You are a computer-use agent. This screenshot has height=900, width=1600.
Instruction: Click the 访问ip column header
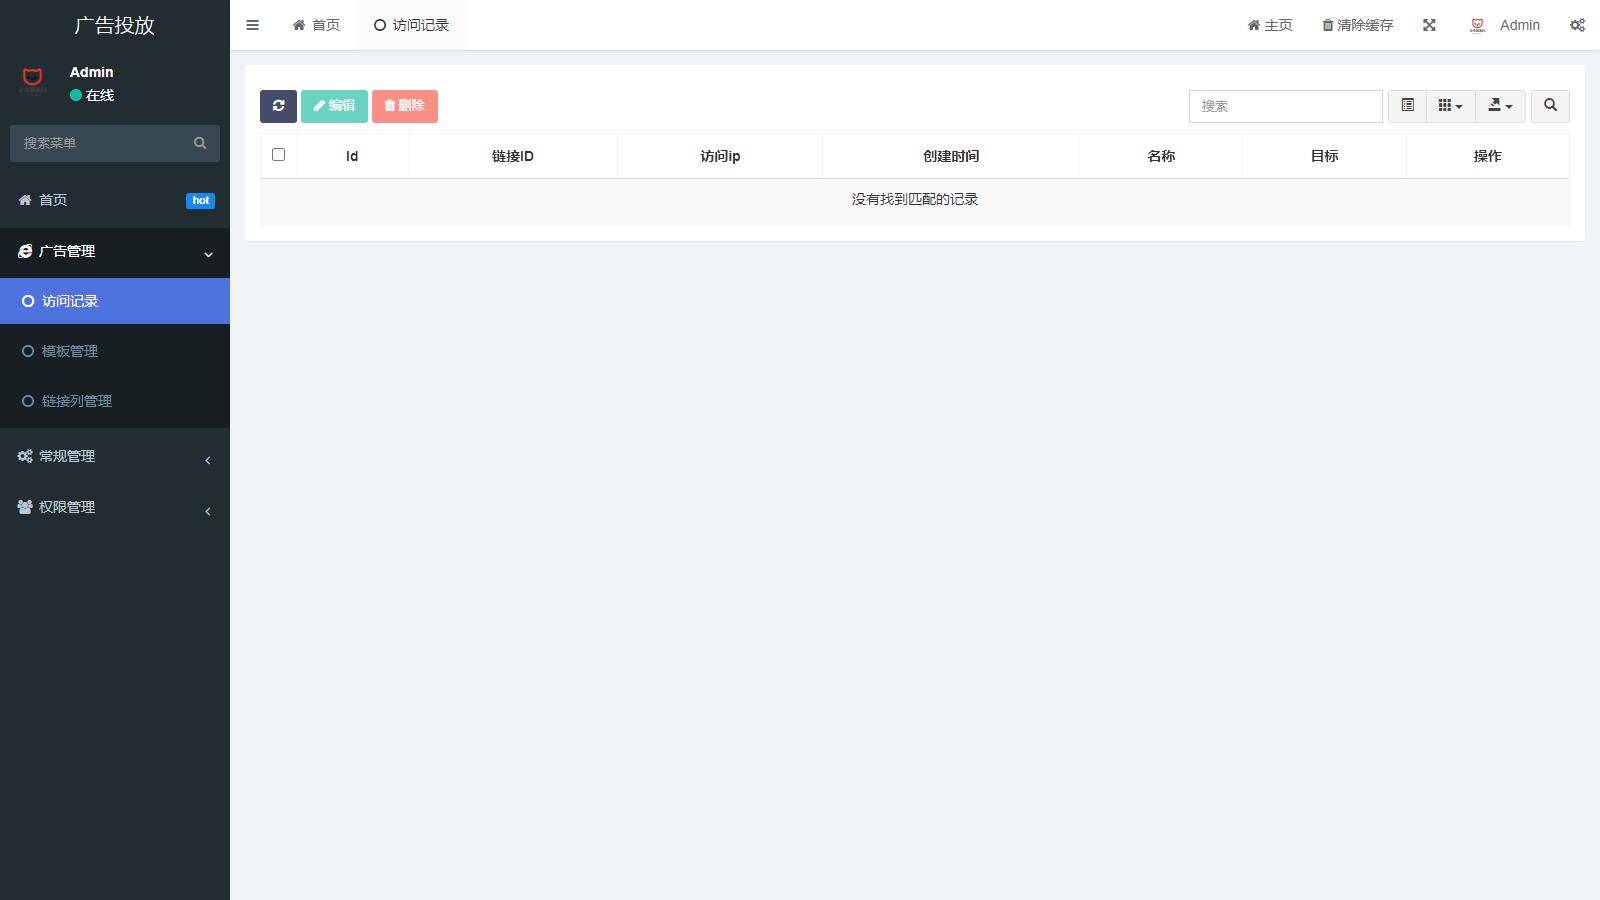click(x=720, y=156)
